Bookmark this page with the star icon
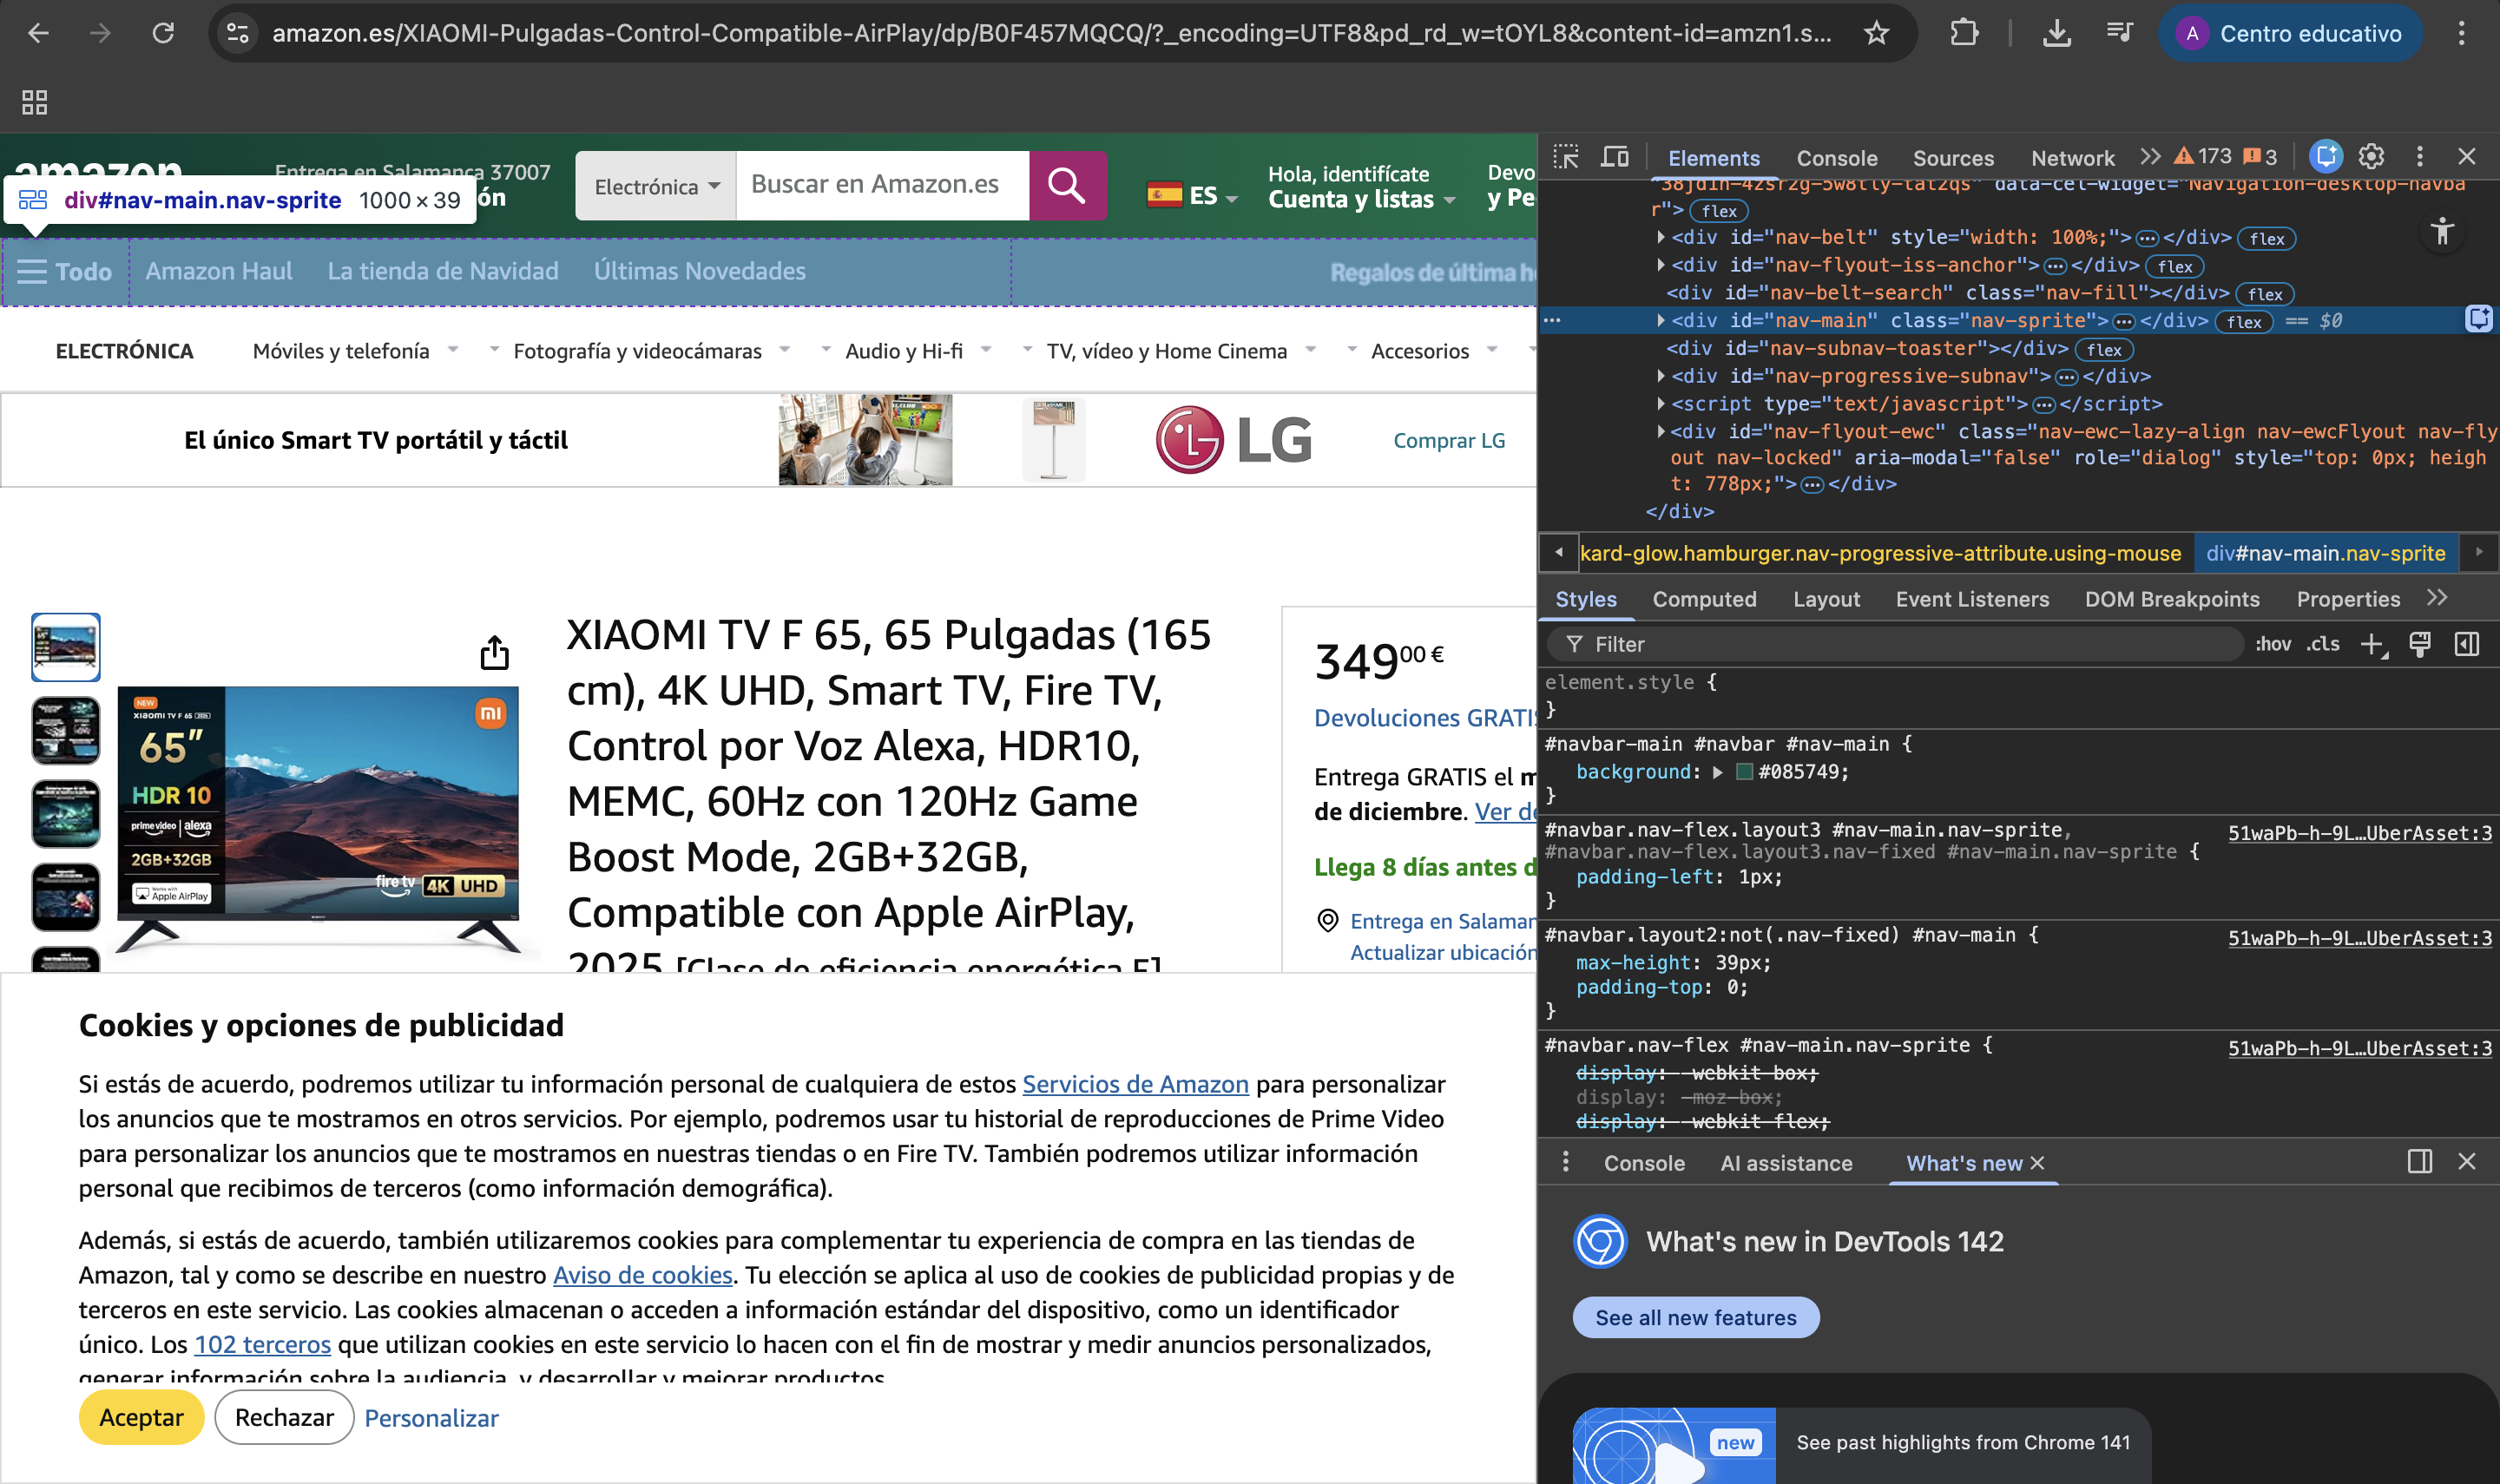2500x1484 pixels. (x=1876, y=33)
